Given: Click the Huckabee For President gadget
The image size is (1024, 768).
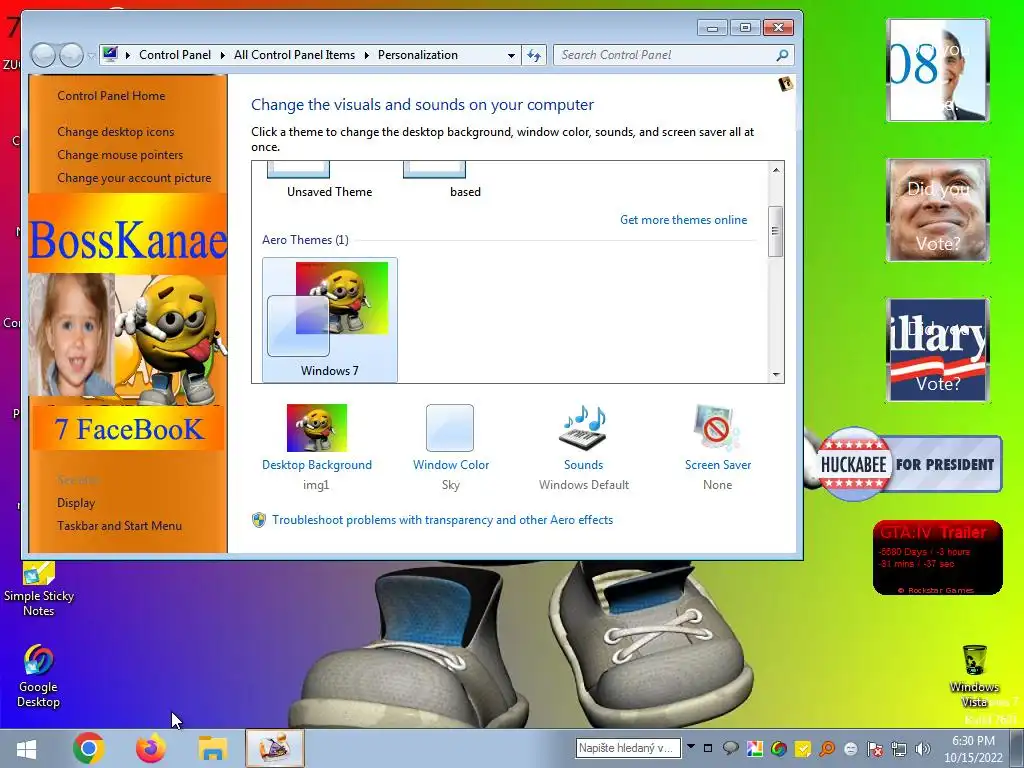Looking at the screenshot, I should (x=908, y=464).
